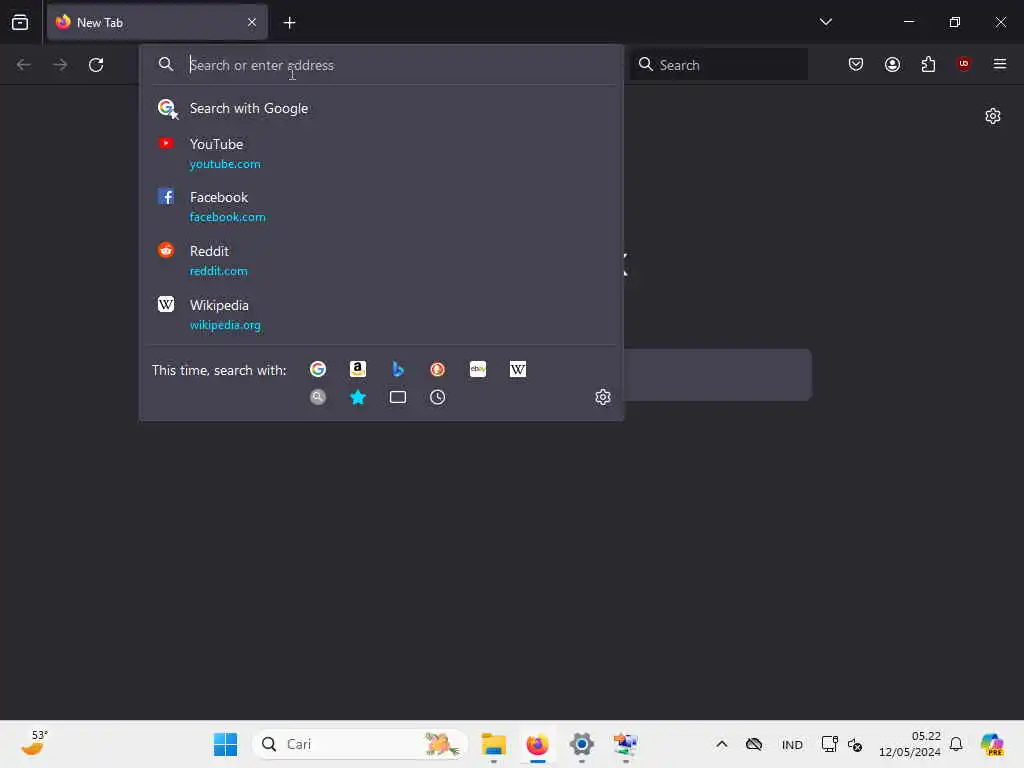Image resolution: width=1024 pixels, height=768 pixels.
Task: Expand the list all tabs chevron
Action: [x=825, y=22]
